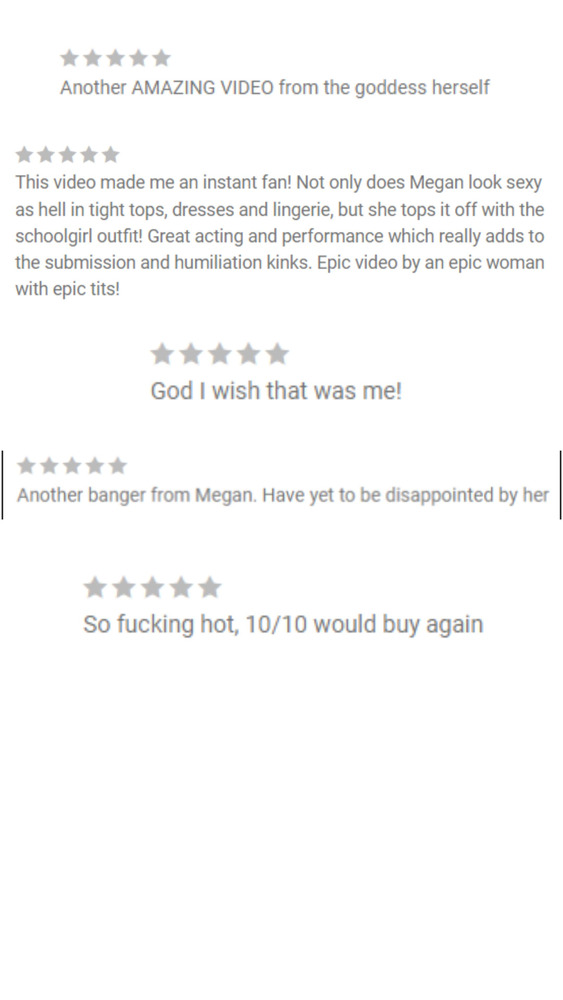Click the fifth star above 'Another AMAZING VIDEO'
The image size is (563, 1000).
click(x=161, y=58)
